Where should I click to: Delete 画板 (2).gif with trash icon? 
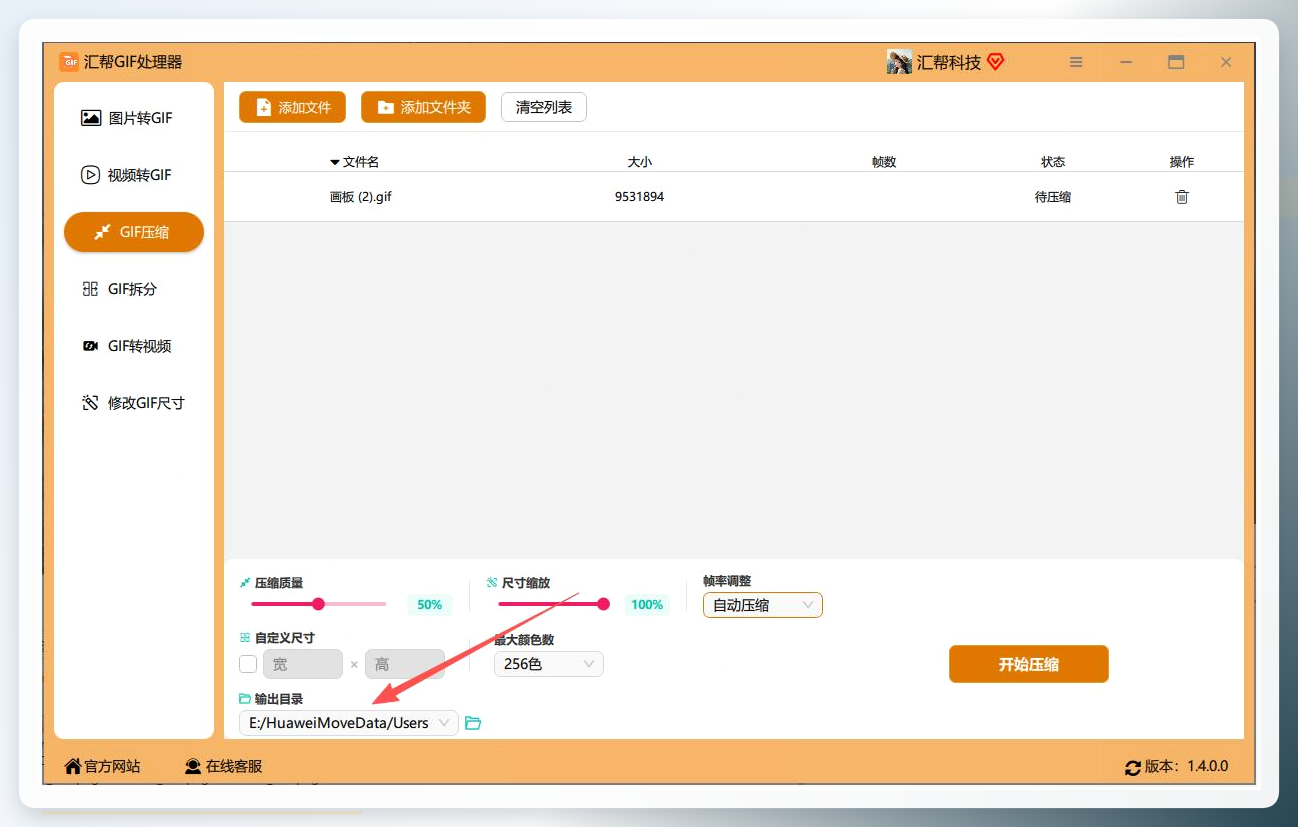pyautogui.click(x=1182, y=197)
